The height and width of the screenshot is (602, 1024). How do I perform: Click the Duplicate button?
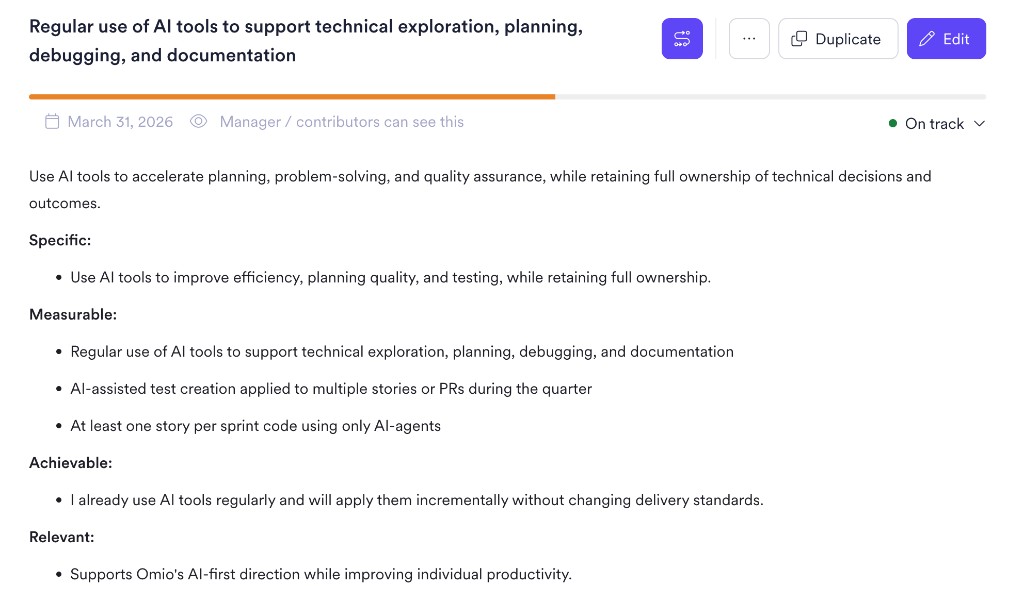838,38
